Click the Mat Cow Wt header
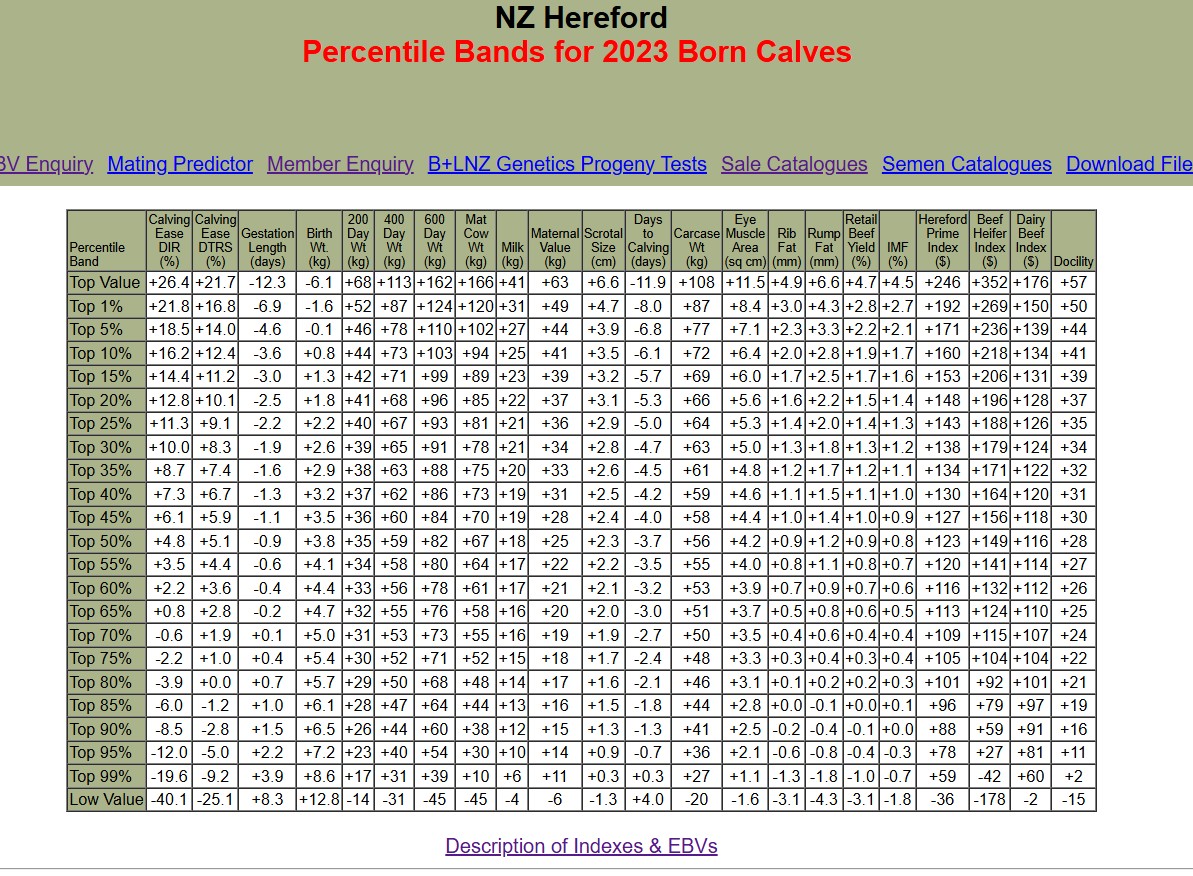Screen dimensions: 1193x876 [476, 241]
